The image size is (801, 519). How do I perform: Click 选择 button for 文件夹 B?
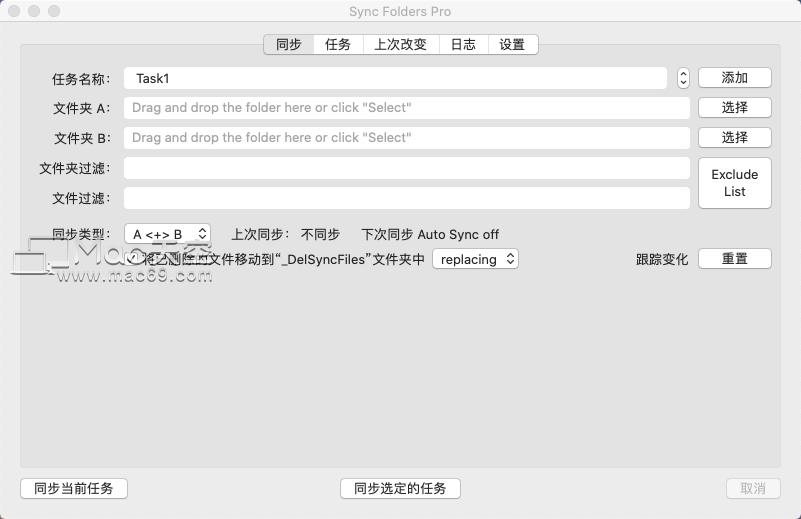tap(735, 137)
